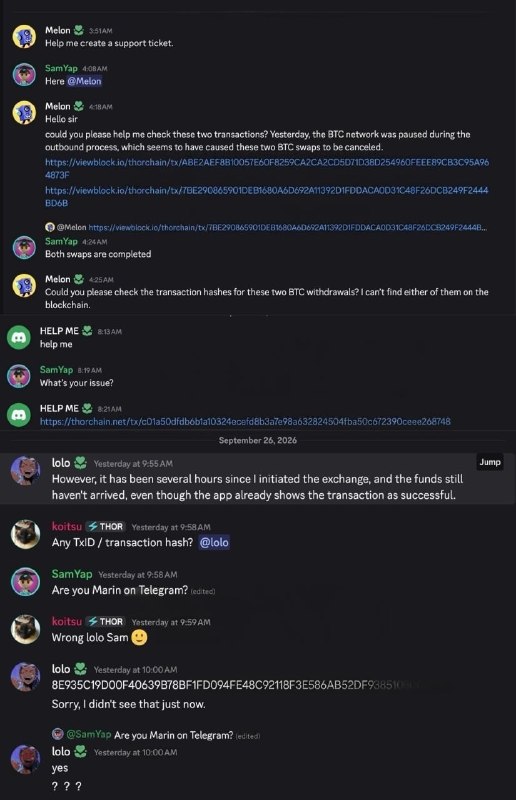This screenshot has height=800, width=516.
Task: Click lolo's avatar on the highlighted message
Action: click(26, 470)
